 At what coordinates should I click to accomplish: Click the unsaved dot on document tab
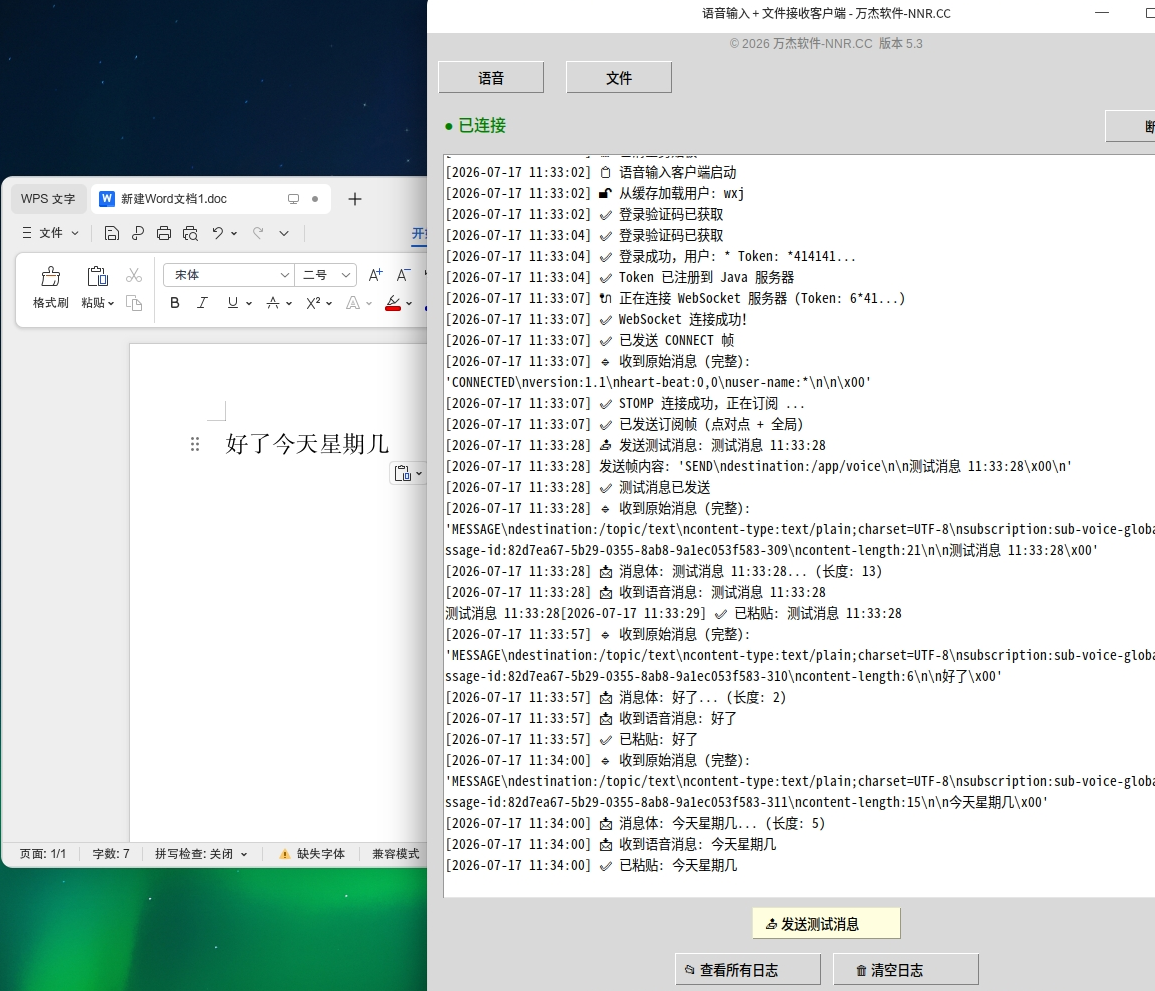point(315,199)
